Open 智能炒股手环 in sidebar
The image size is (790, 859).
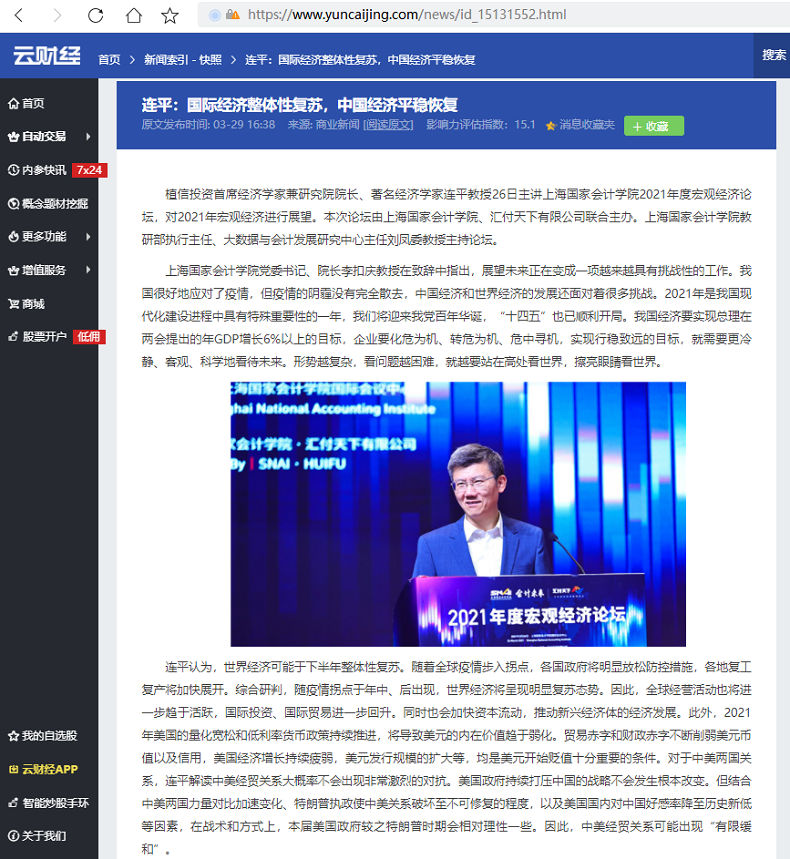point(54,803)
